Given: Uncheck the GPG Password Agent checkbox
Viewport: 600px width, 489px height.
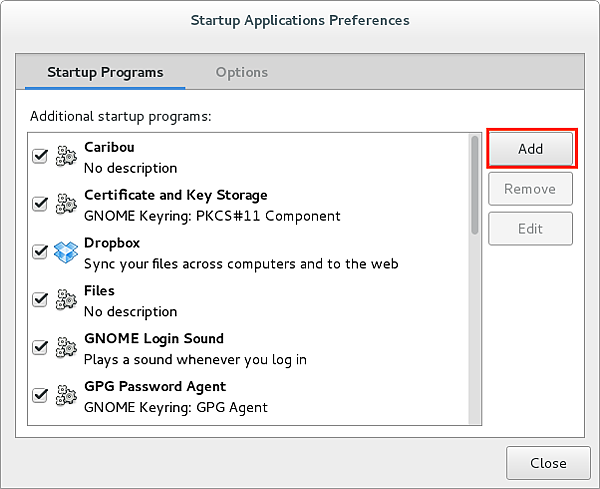Looking at the screenshot, I should [x=40, y=396].
